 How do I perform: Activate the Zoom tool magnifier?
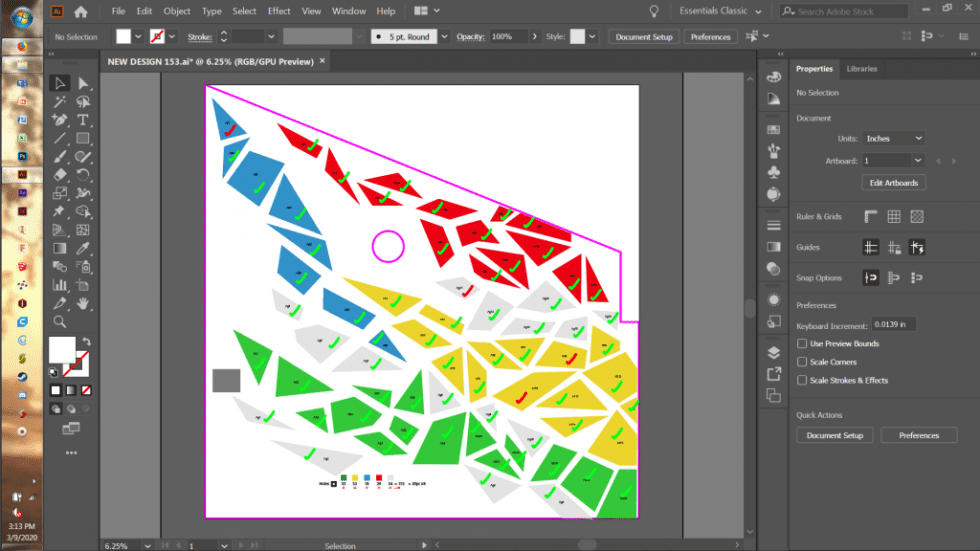point(60,321)
